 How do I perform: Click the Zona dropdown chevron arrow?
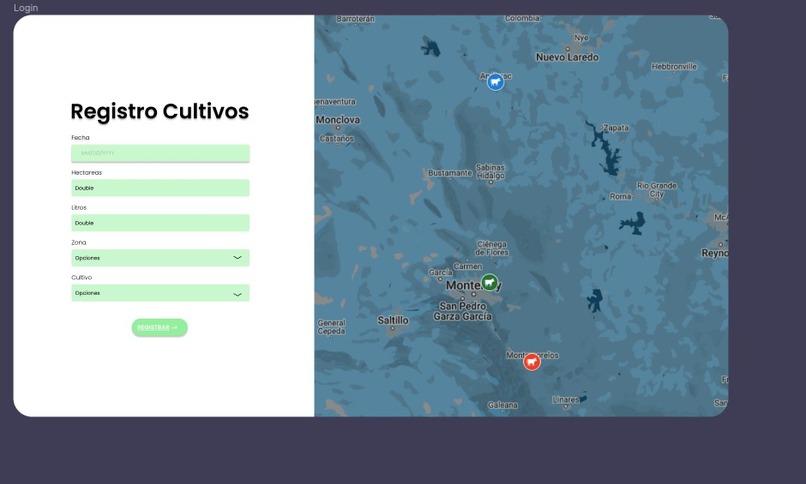click(237, 258)
